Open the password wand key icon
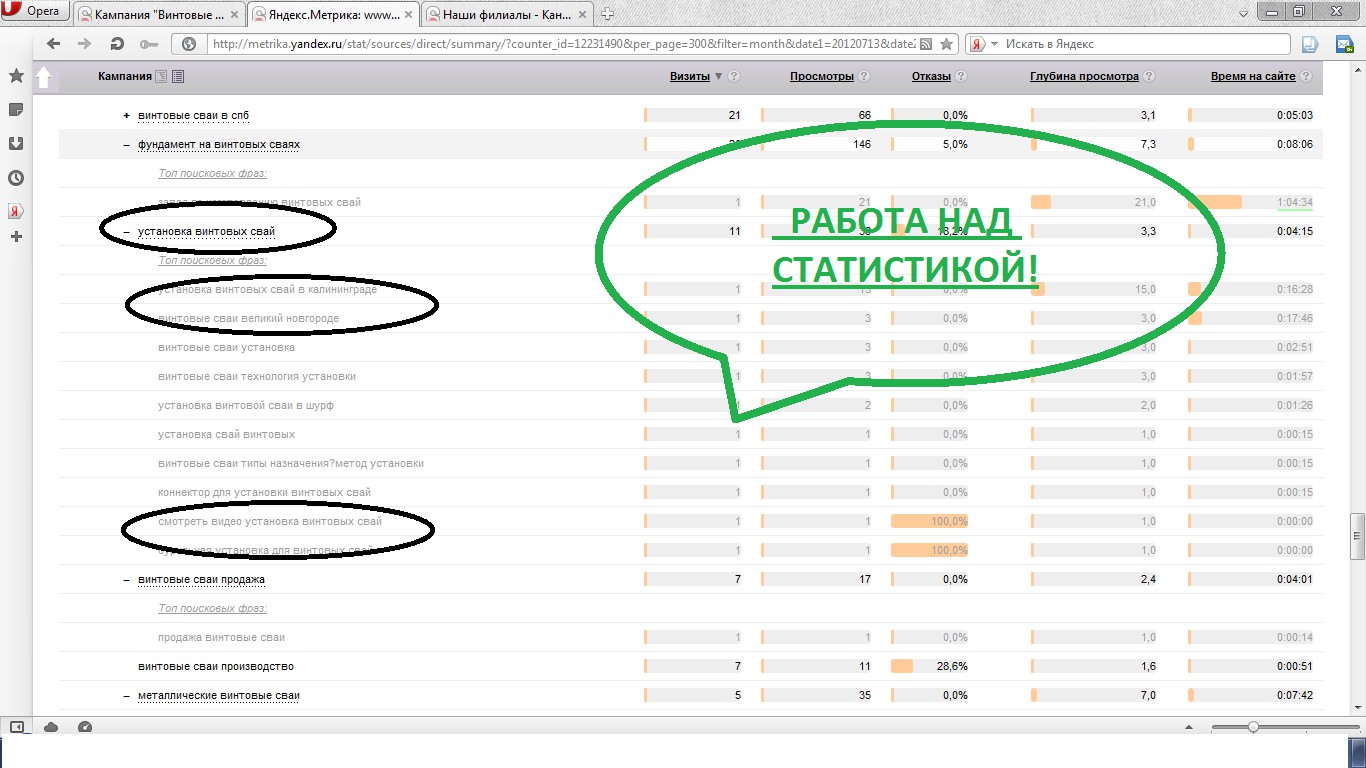The height and width of the screenshot is (768, 1366). 149,44
